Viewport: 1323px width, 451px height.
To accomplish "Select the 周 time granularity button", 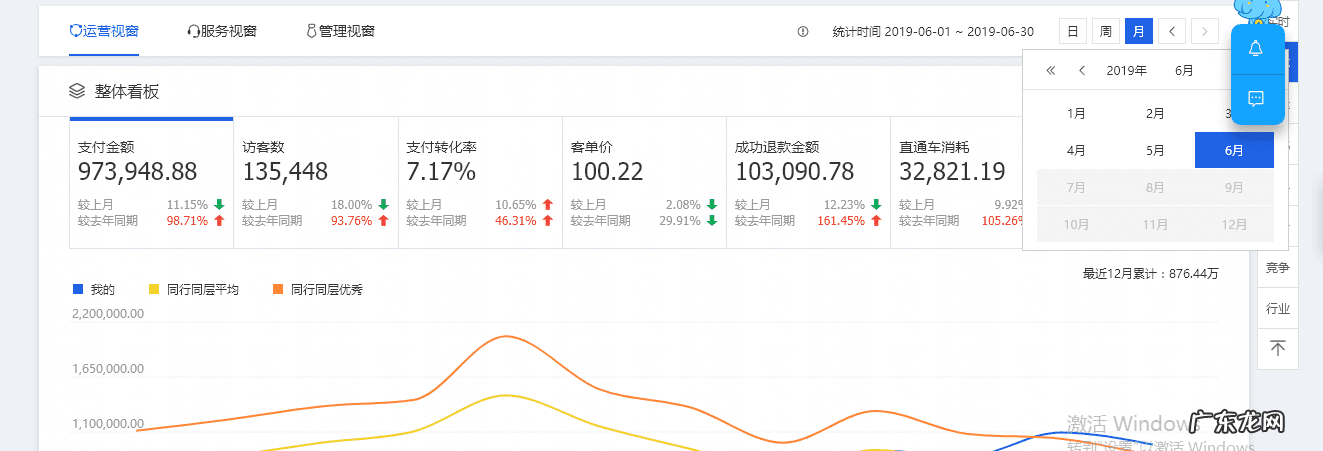I will tap(1105, 32).
